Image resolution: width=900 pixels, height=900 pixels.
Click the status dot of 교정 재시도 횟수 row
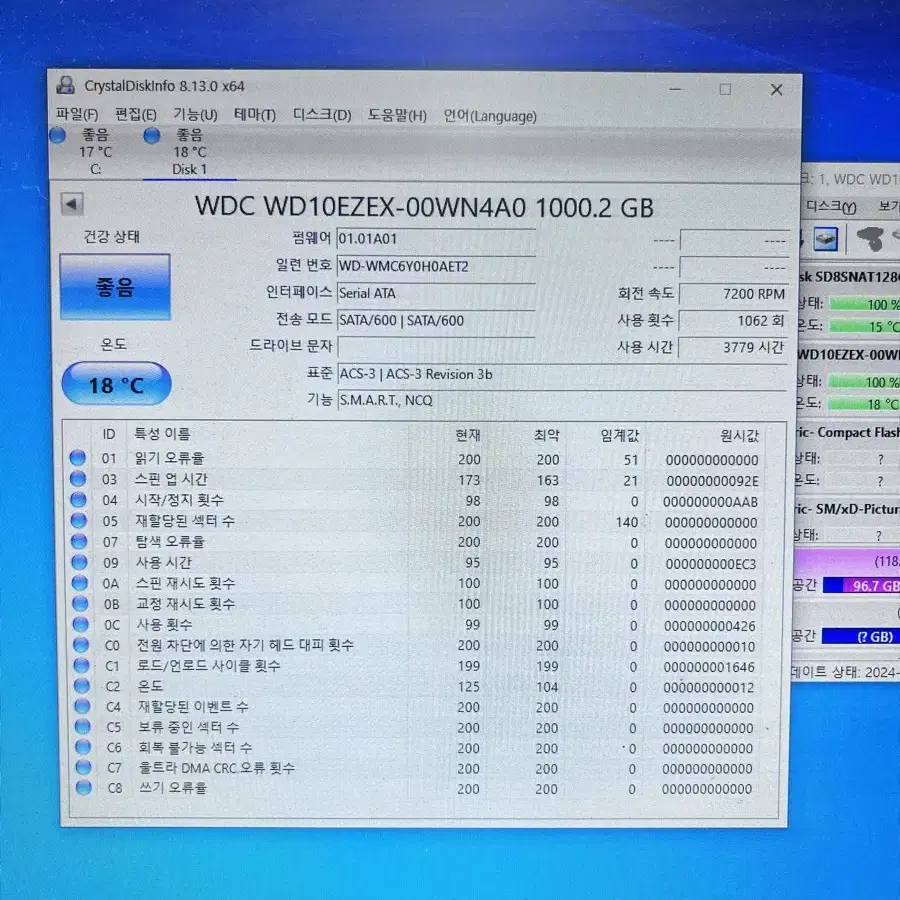pyautogui.click(x=80, y=603)
